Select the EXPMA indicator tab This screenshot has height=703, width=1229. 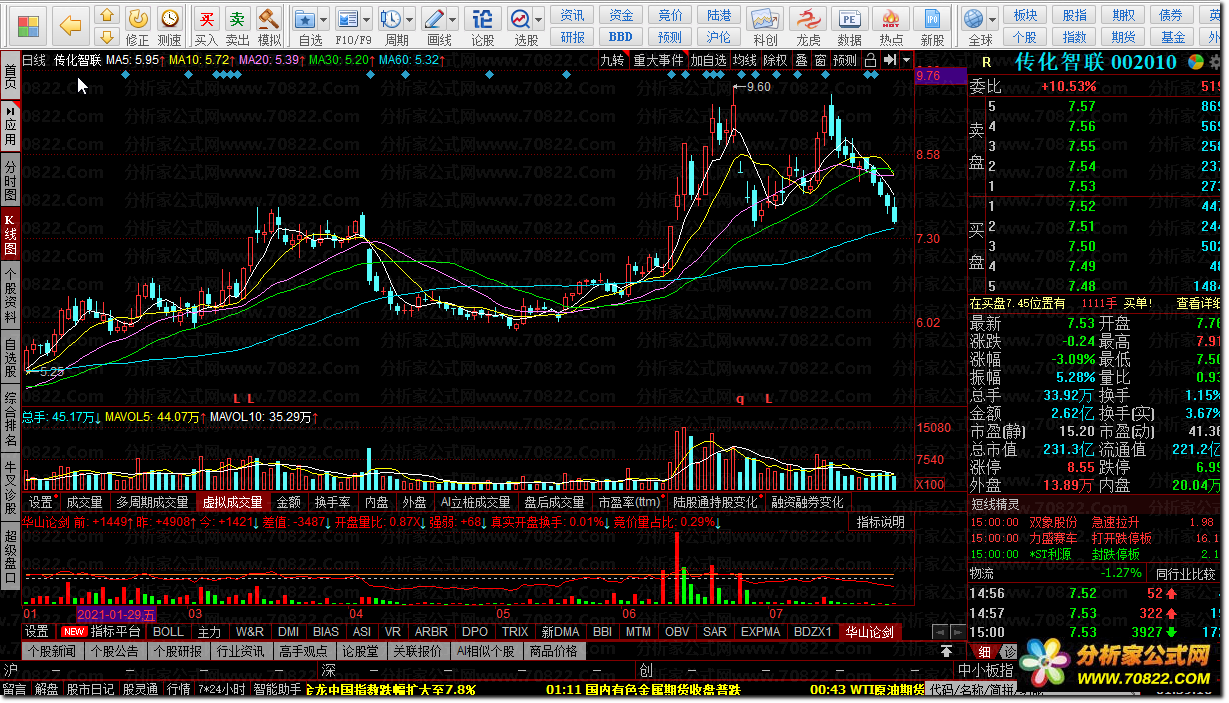coord(761,632)
